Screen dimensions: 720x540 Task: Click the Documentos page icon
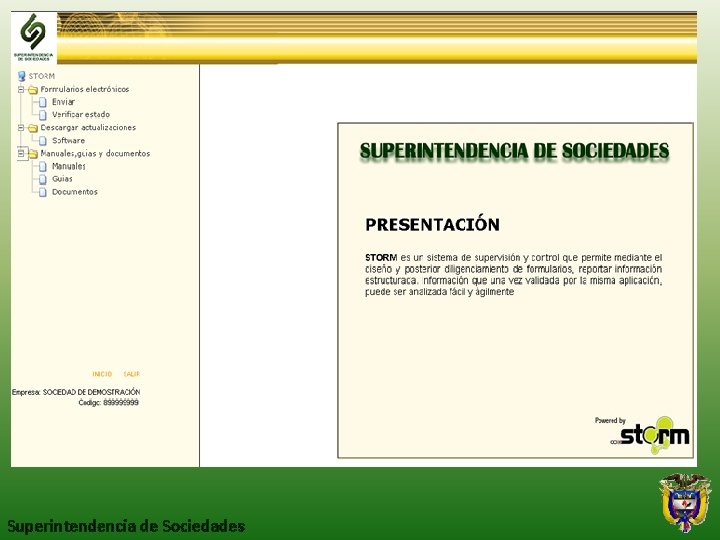tap(43, 192)
